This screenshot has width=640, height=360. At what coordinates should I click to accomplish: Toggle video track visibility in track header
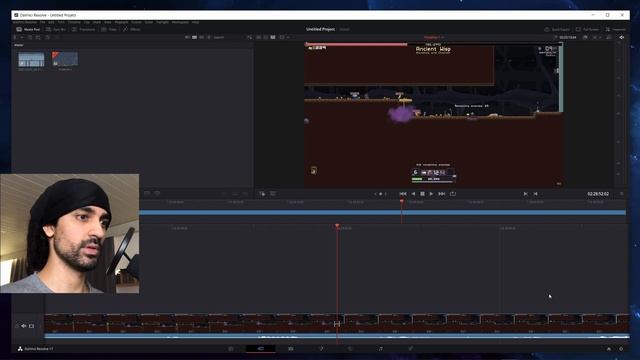click(31, 326)
